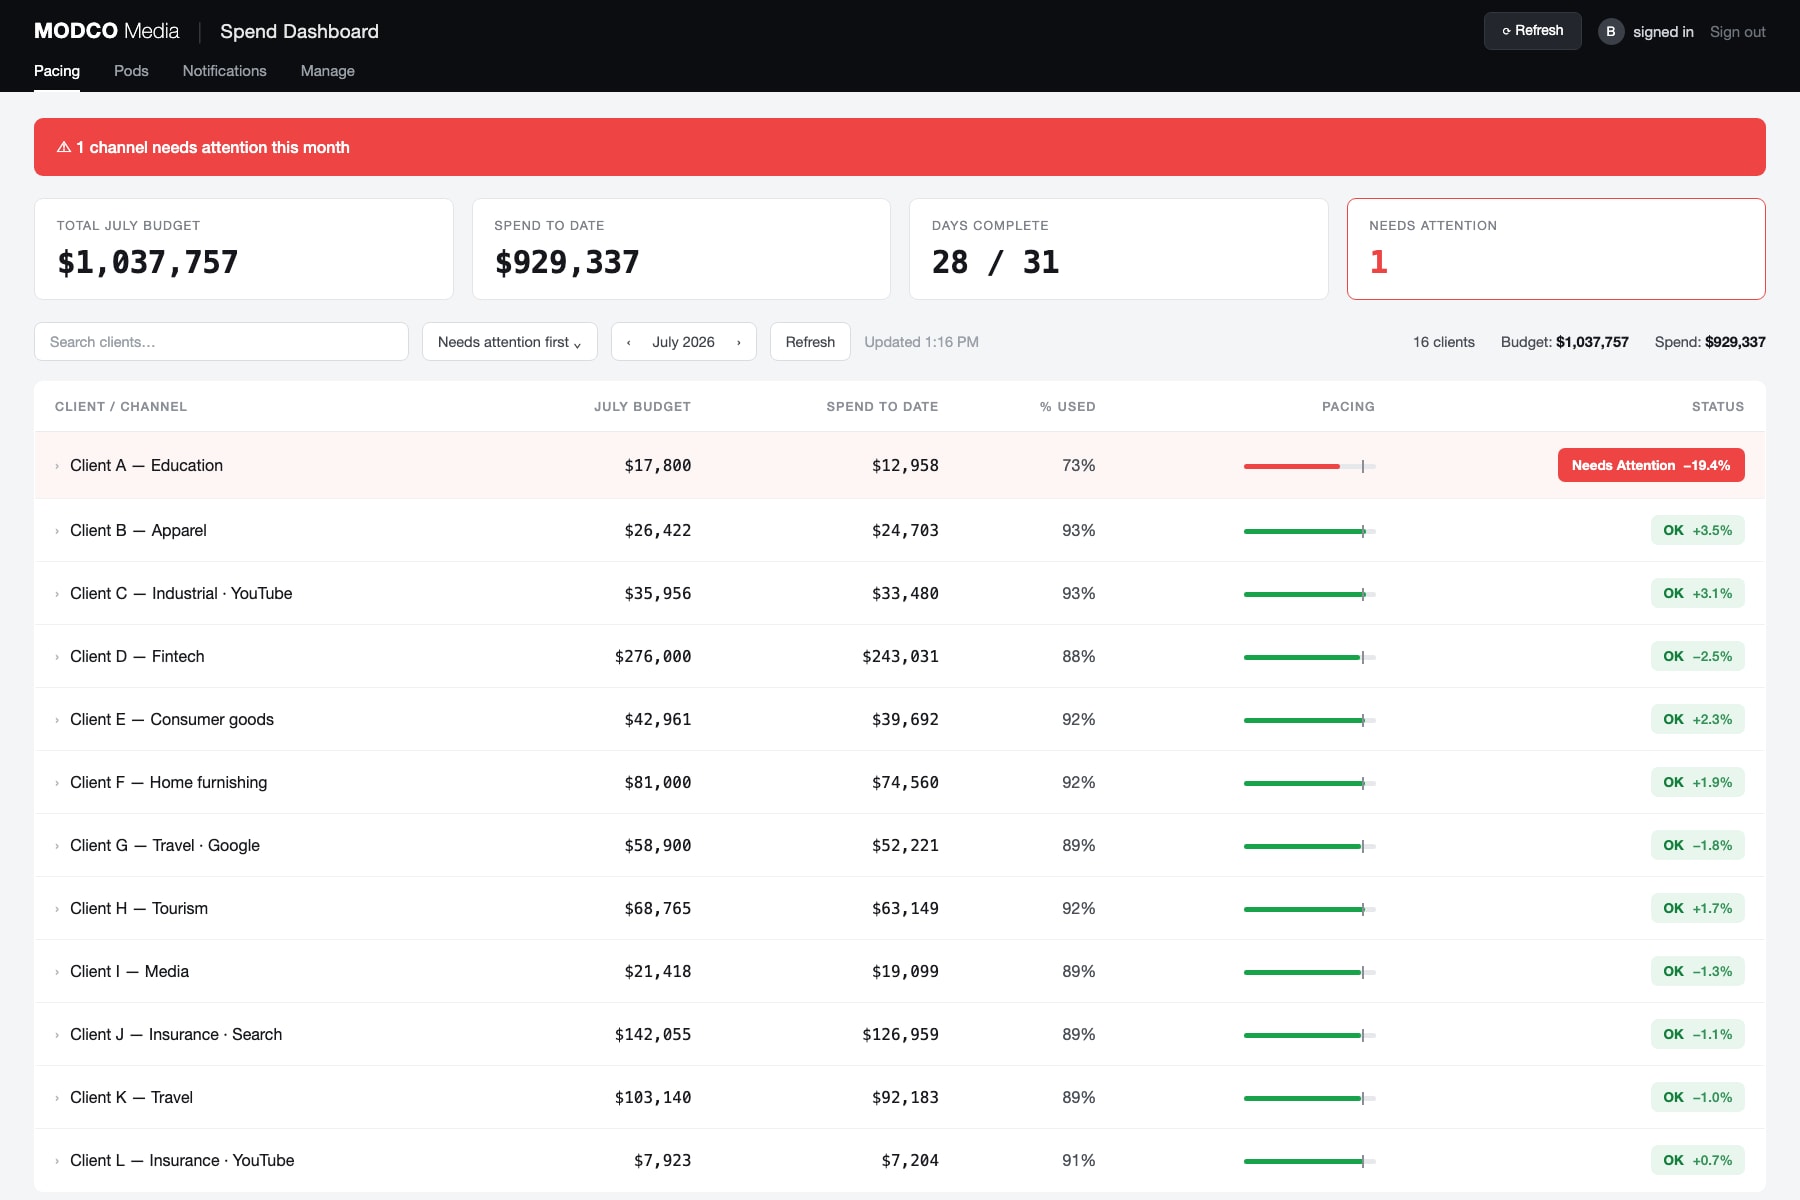Click the July 2026 month label

click(x=683, y=342)
